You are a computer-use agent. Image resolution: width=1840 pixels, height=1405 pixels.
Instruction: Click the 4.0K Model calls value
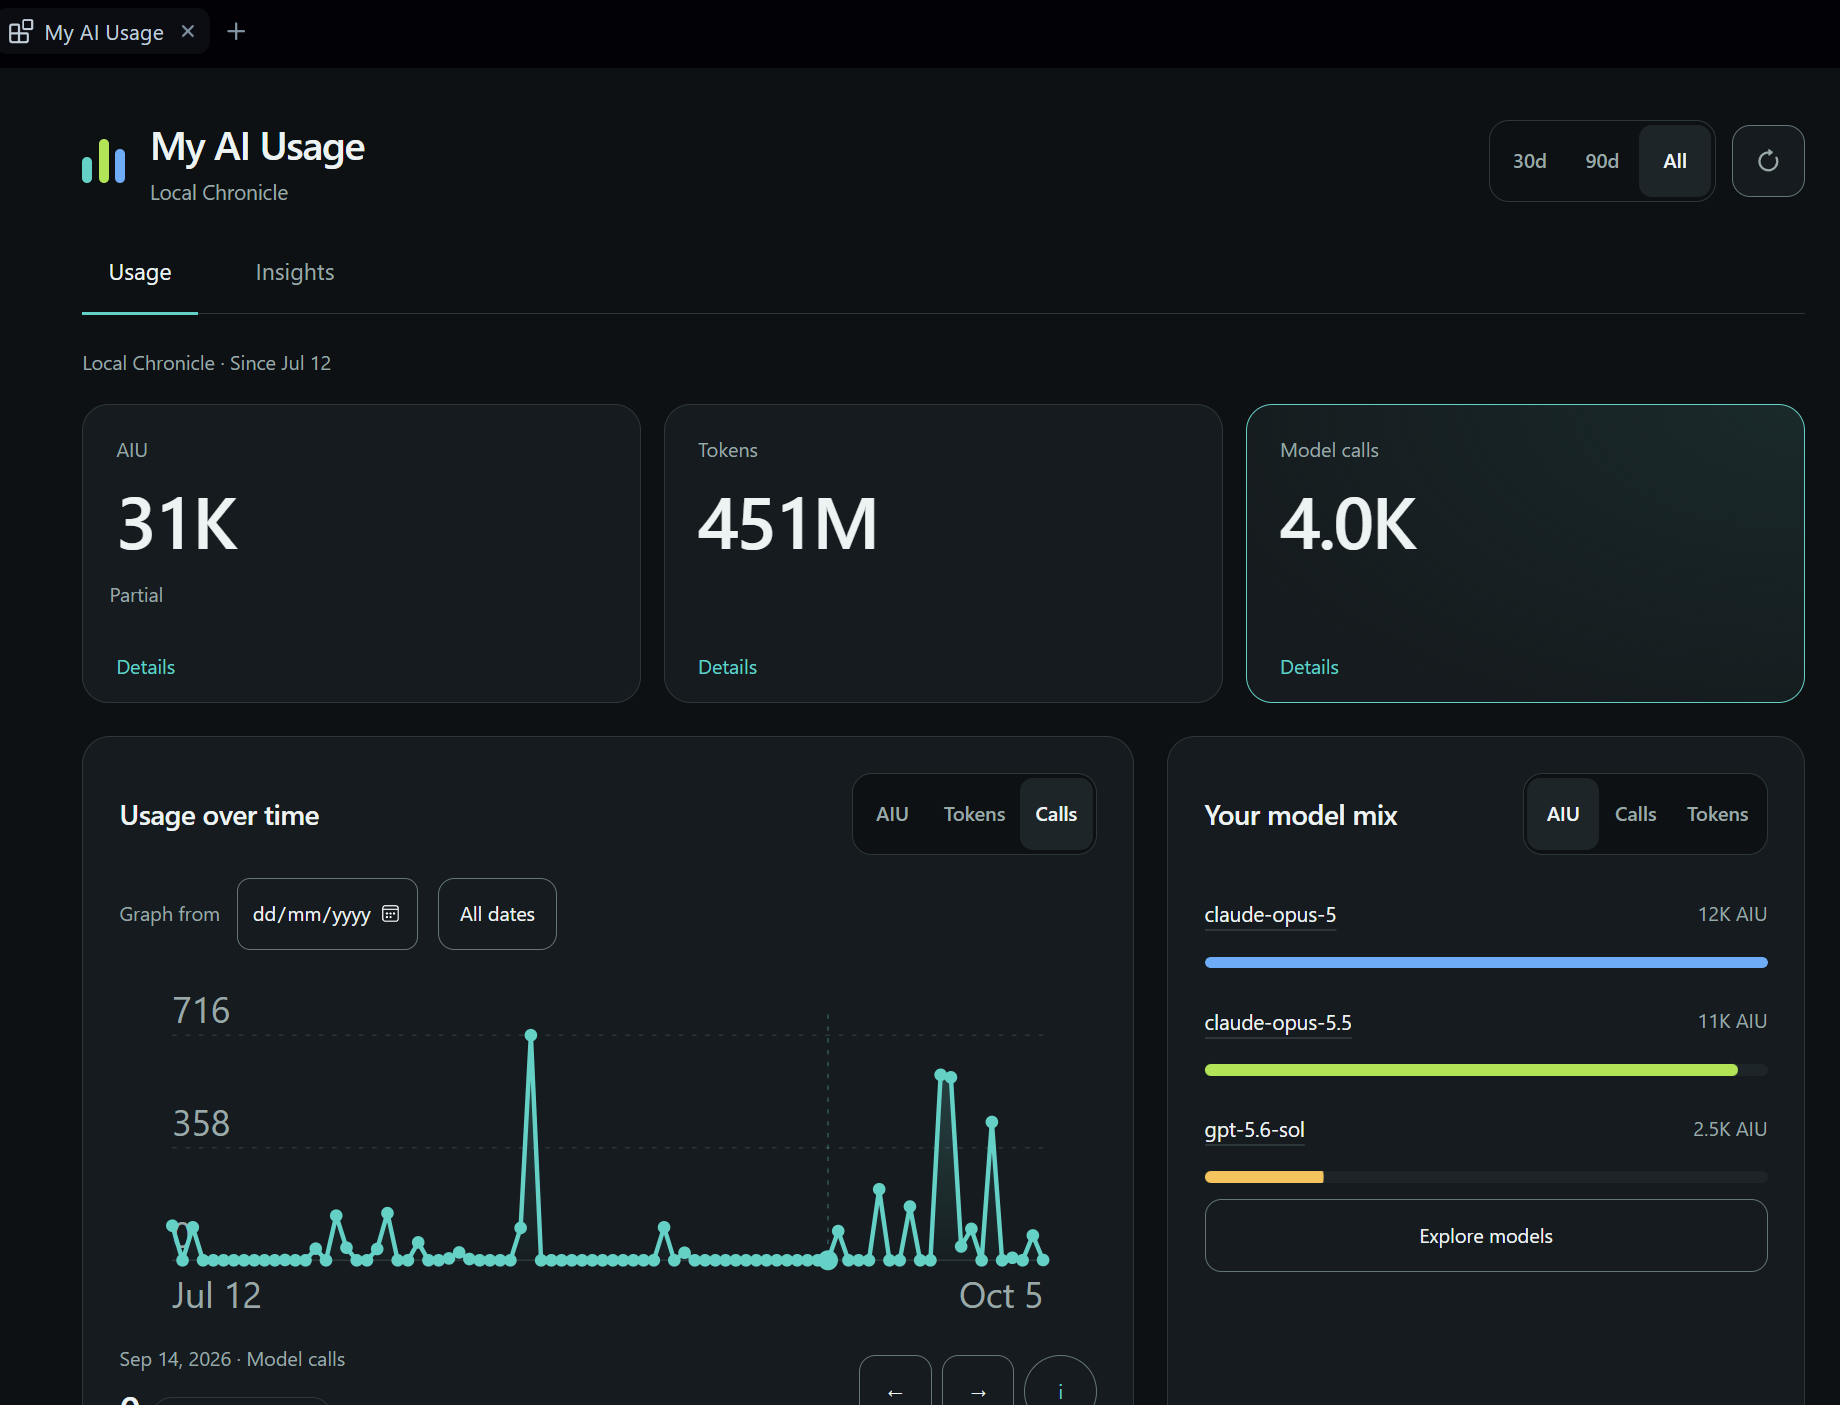click(1348, 524)
